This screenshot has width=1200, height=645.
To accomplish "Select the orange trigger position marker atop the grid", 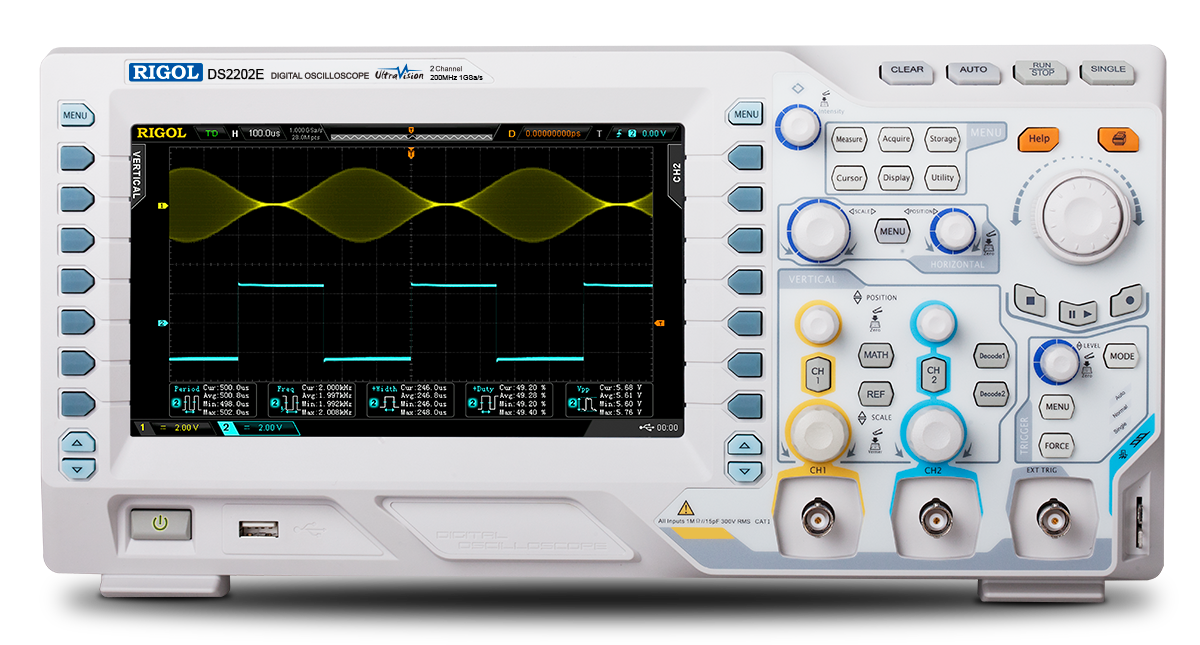I will click(x=410, y=152).
